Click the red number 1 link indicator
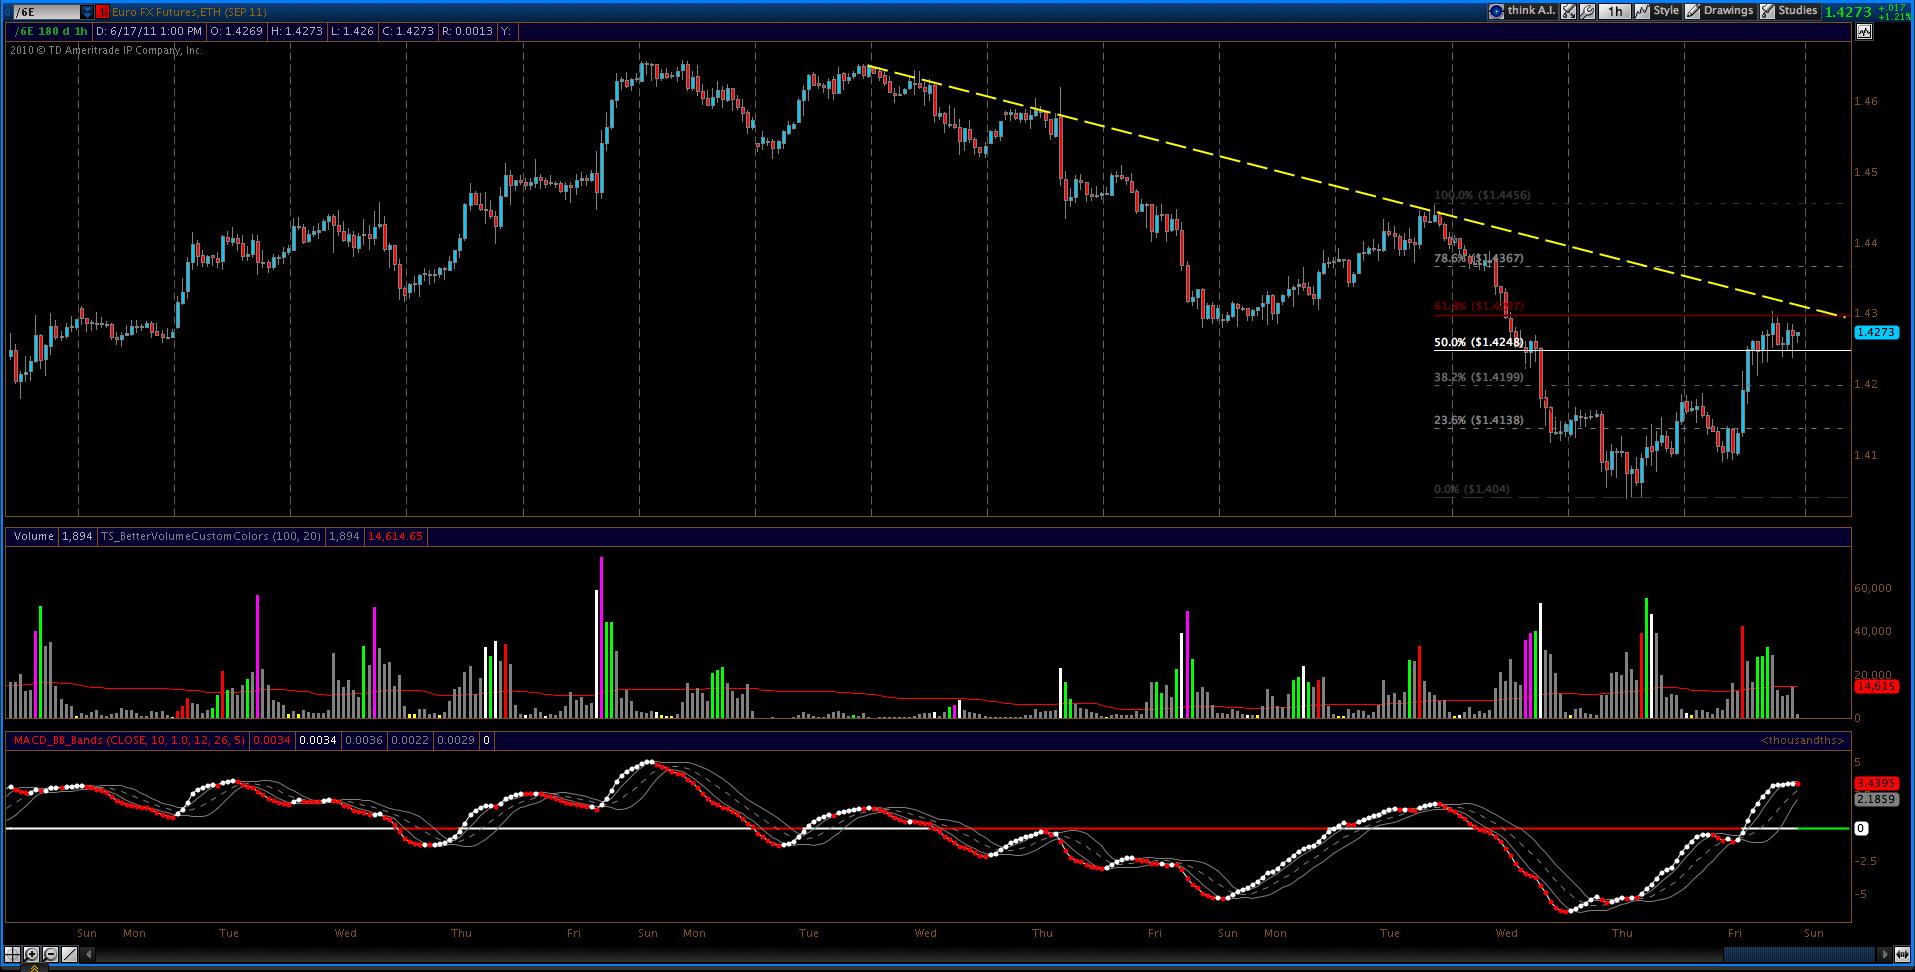1915x972 pixels. coord(102,12)
